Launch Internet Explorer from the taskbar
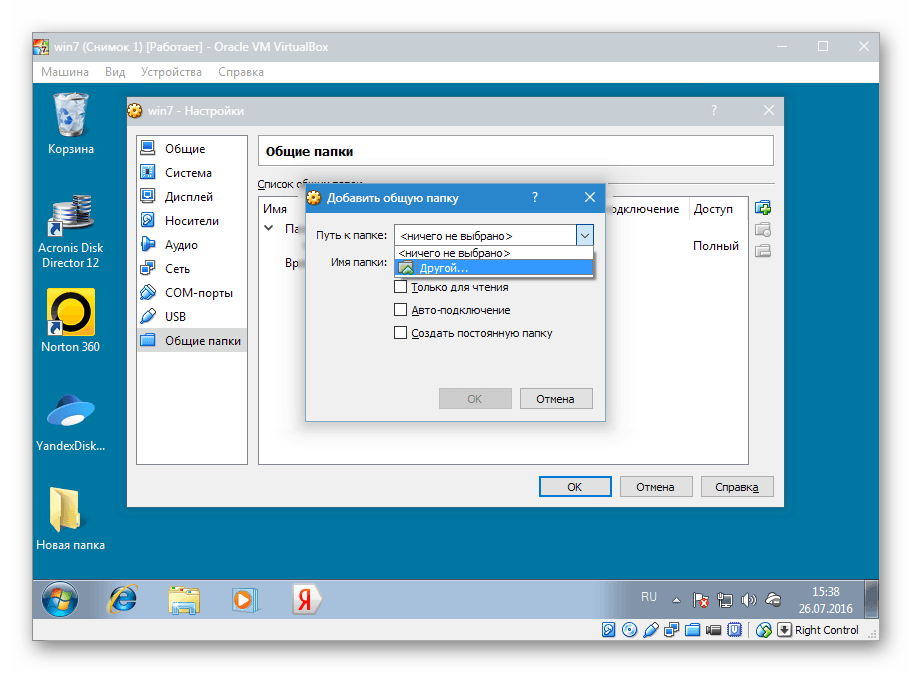 [123, 598]
